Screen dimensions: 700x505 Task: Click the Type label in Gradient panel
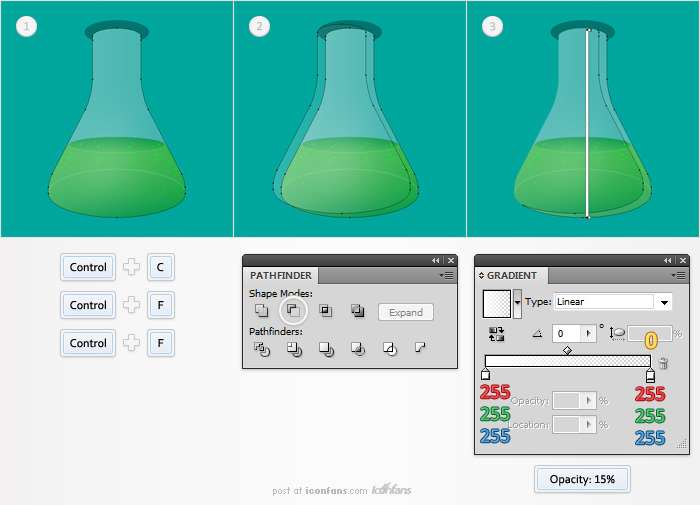(x=538, y=302)
